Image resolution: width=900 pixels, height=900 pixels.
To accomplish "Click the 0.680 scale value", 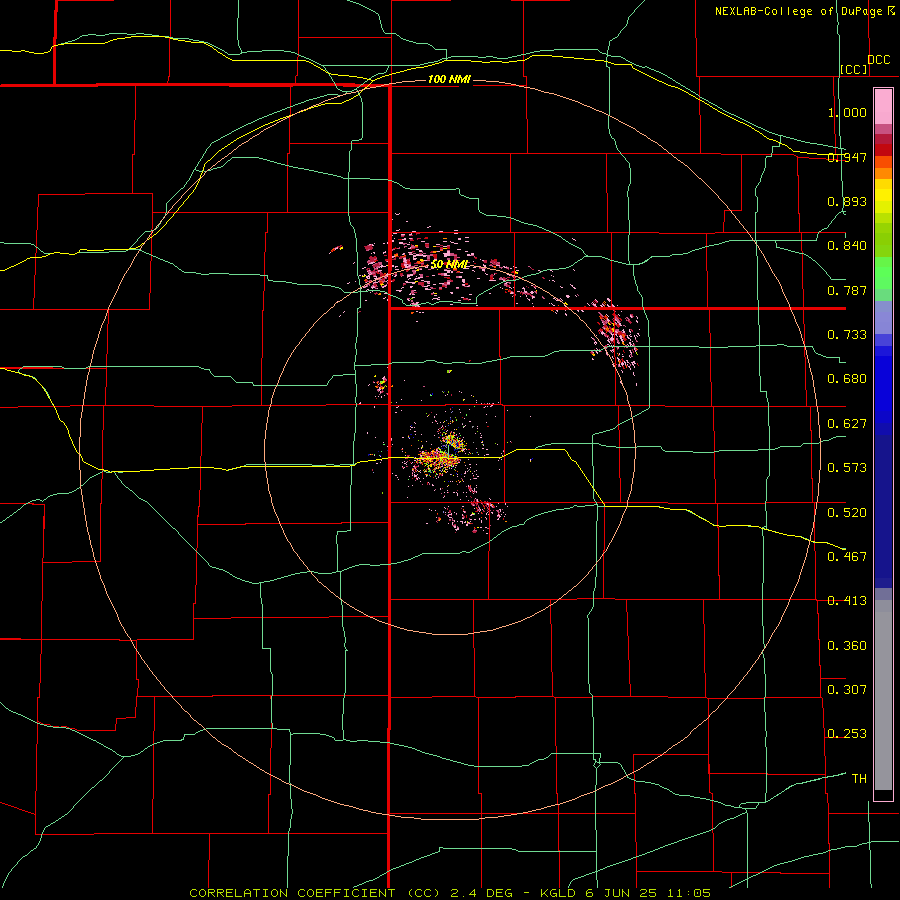I will 847,379.
